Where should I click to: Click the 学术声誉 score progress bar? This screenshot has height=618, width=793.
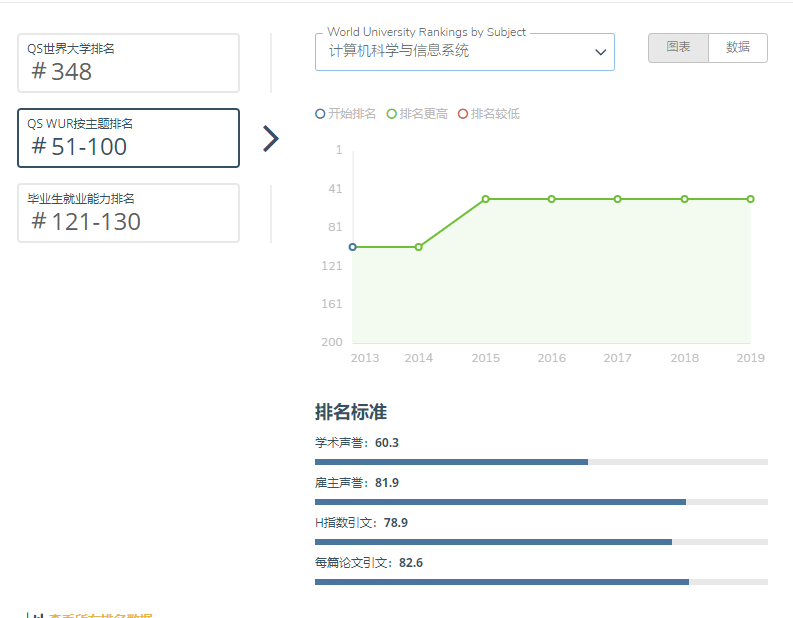[x=541, y=462]
